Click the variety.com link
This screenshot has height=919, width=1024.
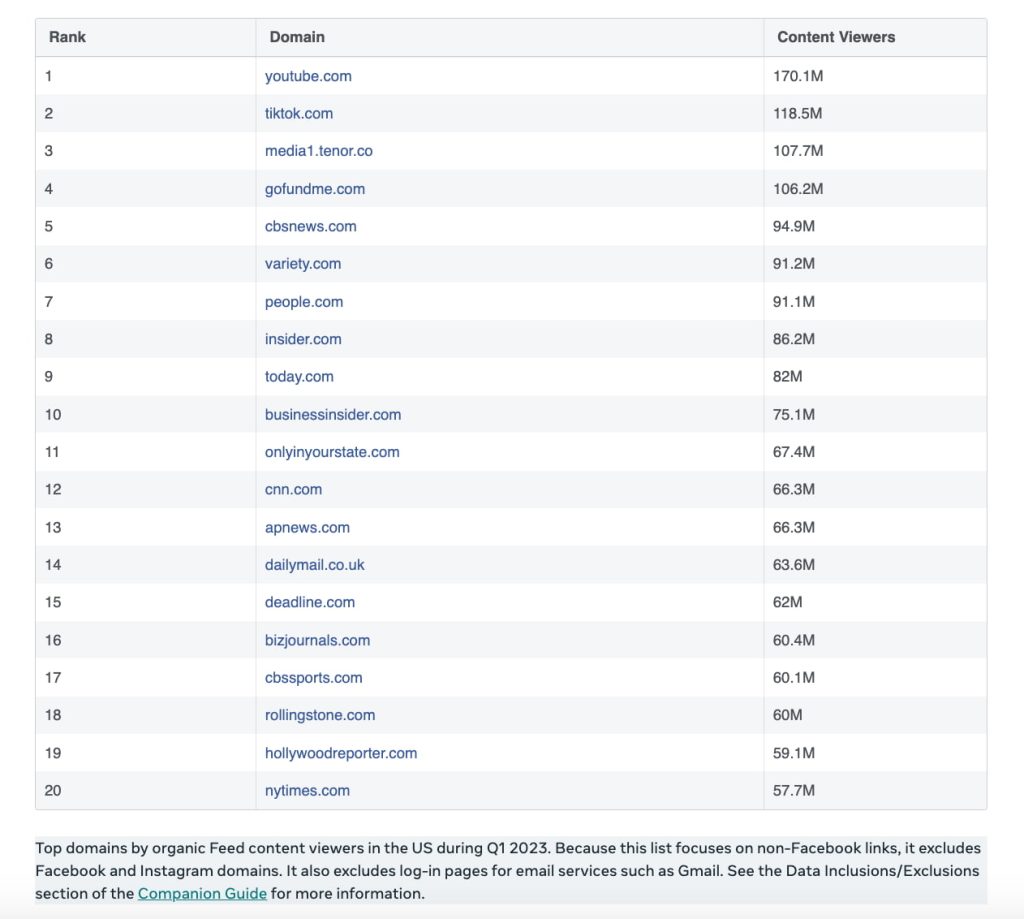pyautogui.click(x=302, y=264)
